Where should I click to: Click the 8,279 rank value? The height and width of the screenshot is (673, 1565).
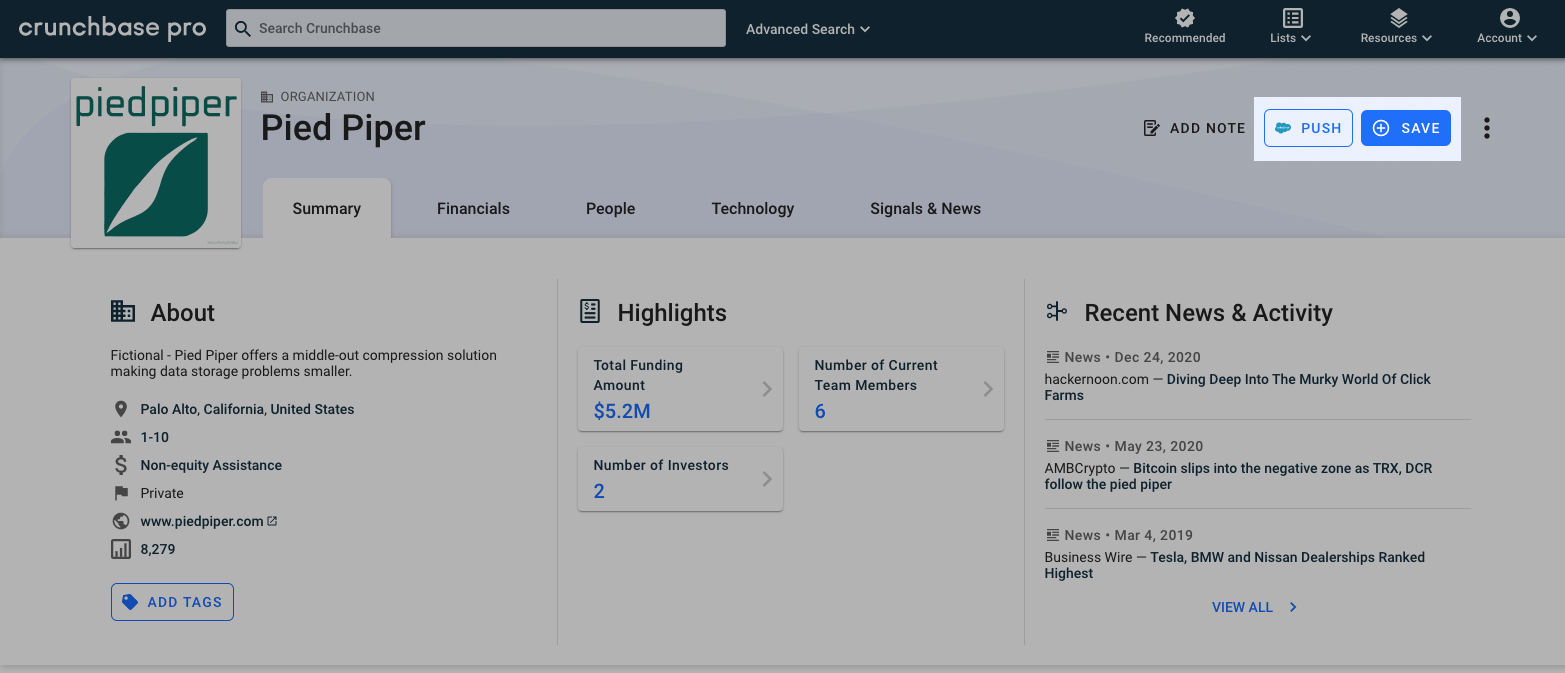click(158, 549)
